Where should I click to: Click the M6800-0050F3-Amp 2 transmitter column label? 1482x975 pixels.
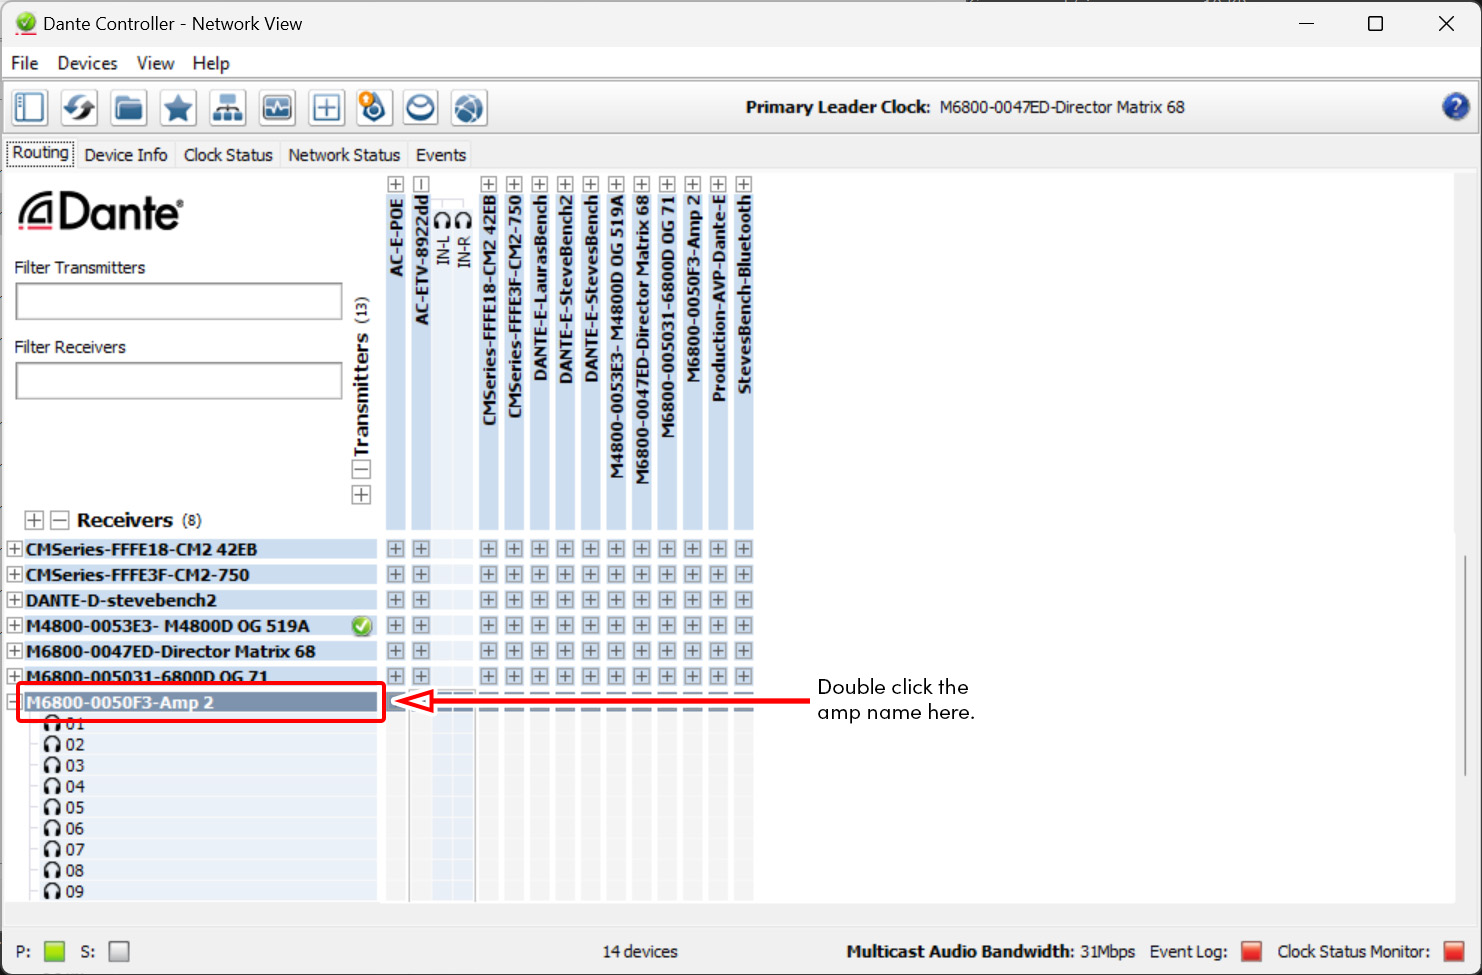(693, 288)
